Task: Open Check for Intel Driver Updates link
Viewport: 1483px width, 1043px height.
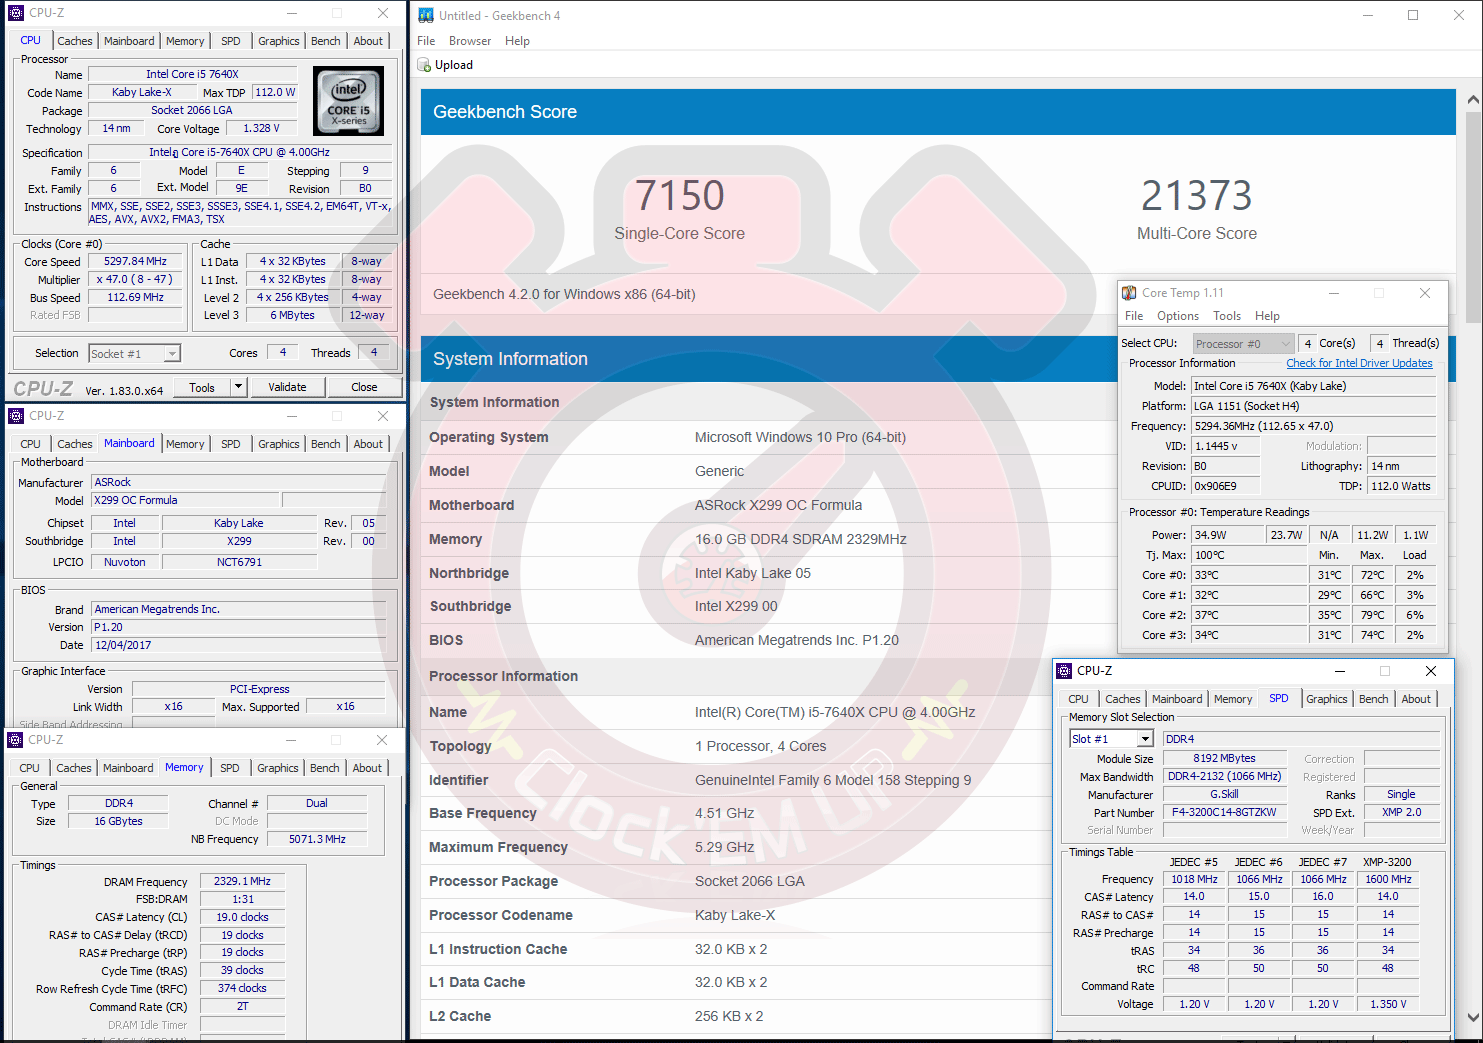Action: coord(1358,363)
